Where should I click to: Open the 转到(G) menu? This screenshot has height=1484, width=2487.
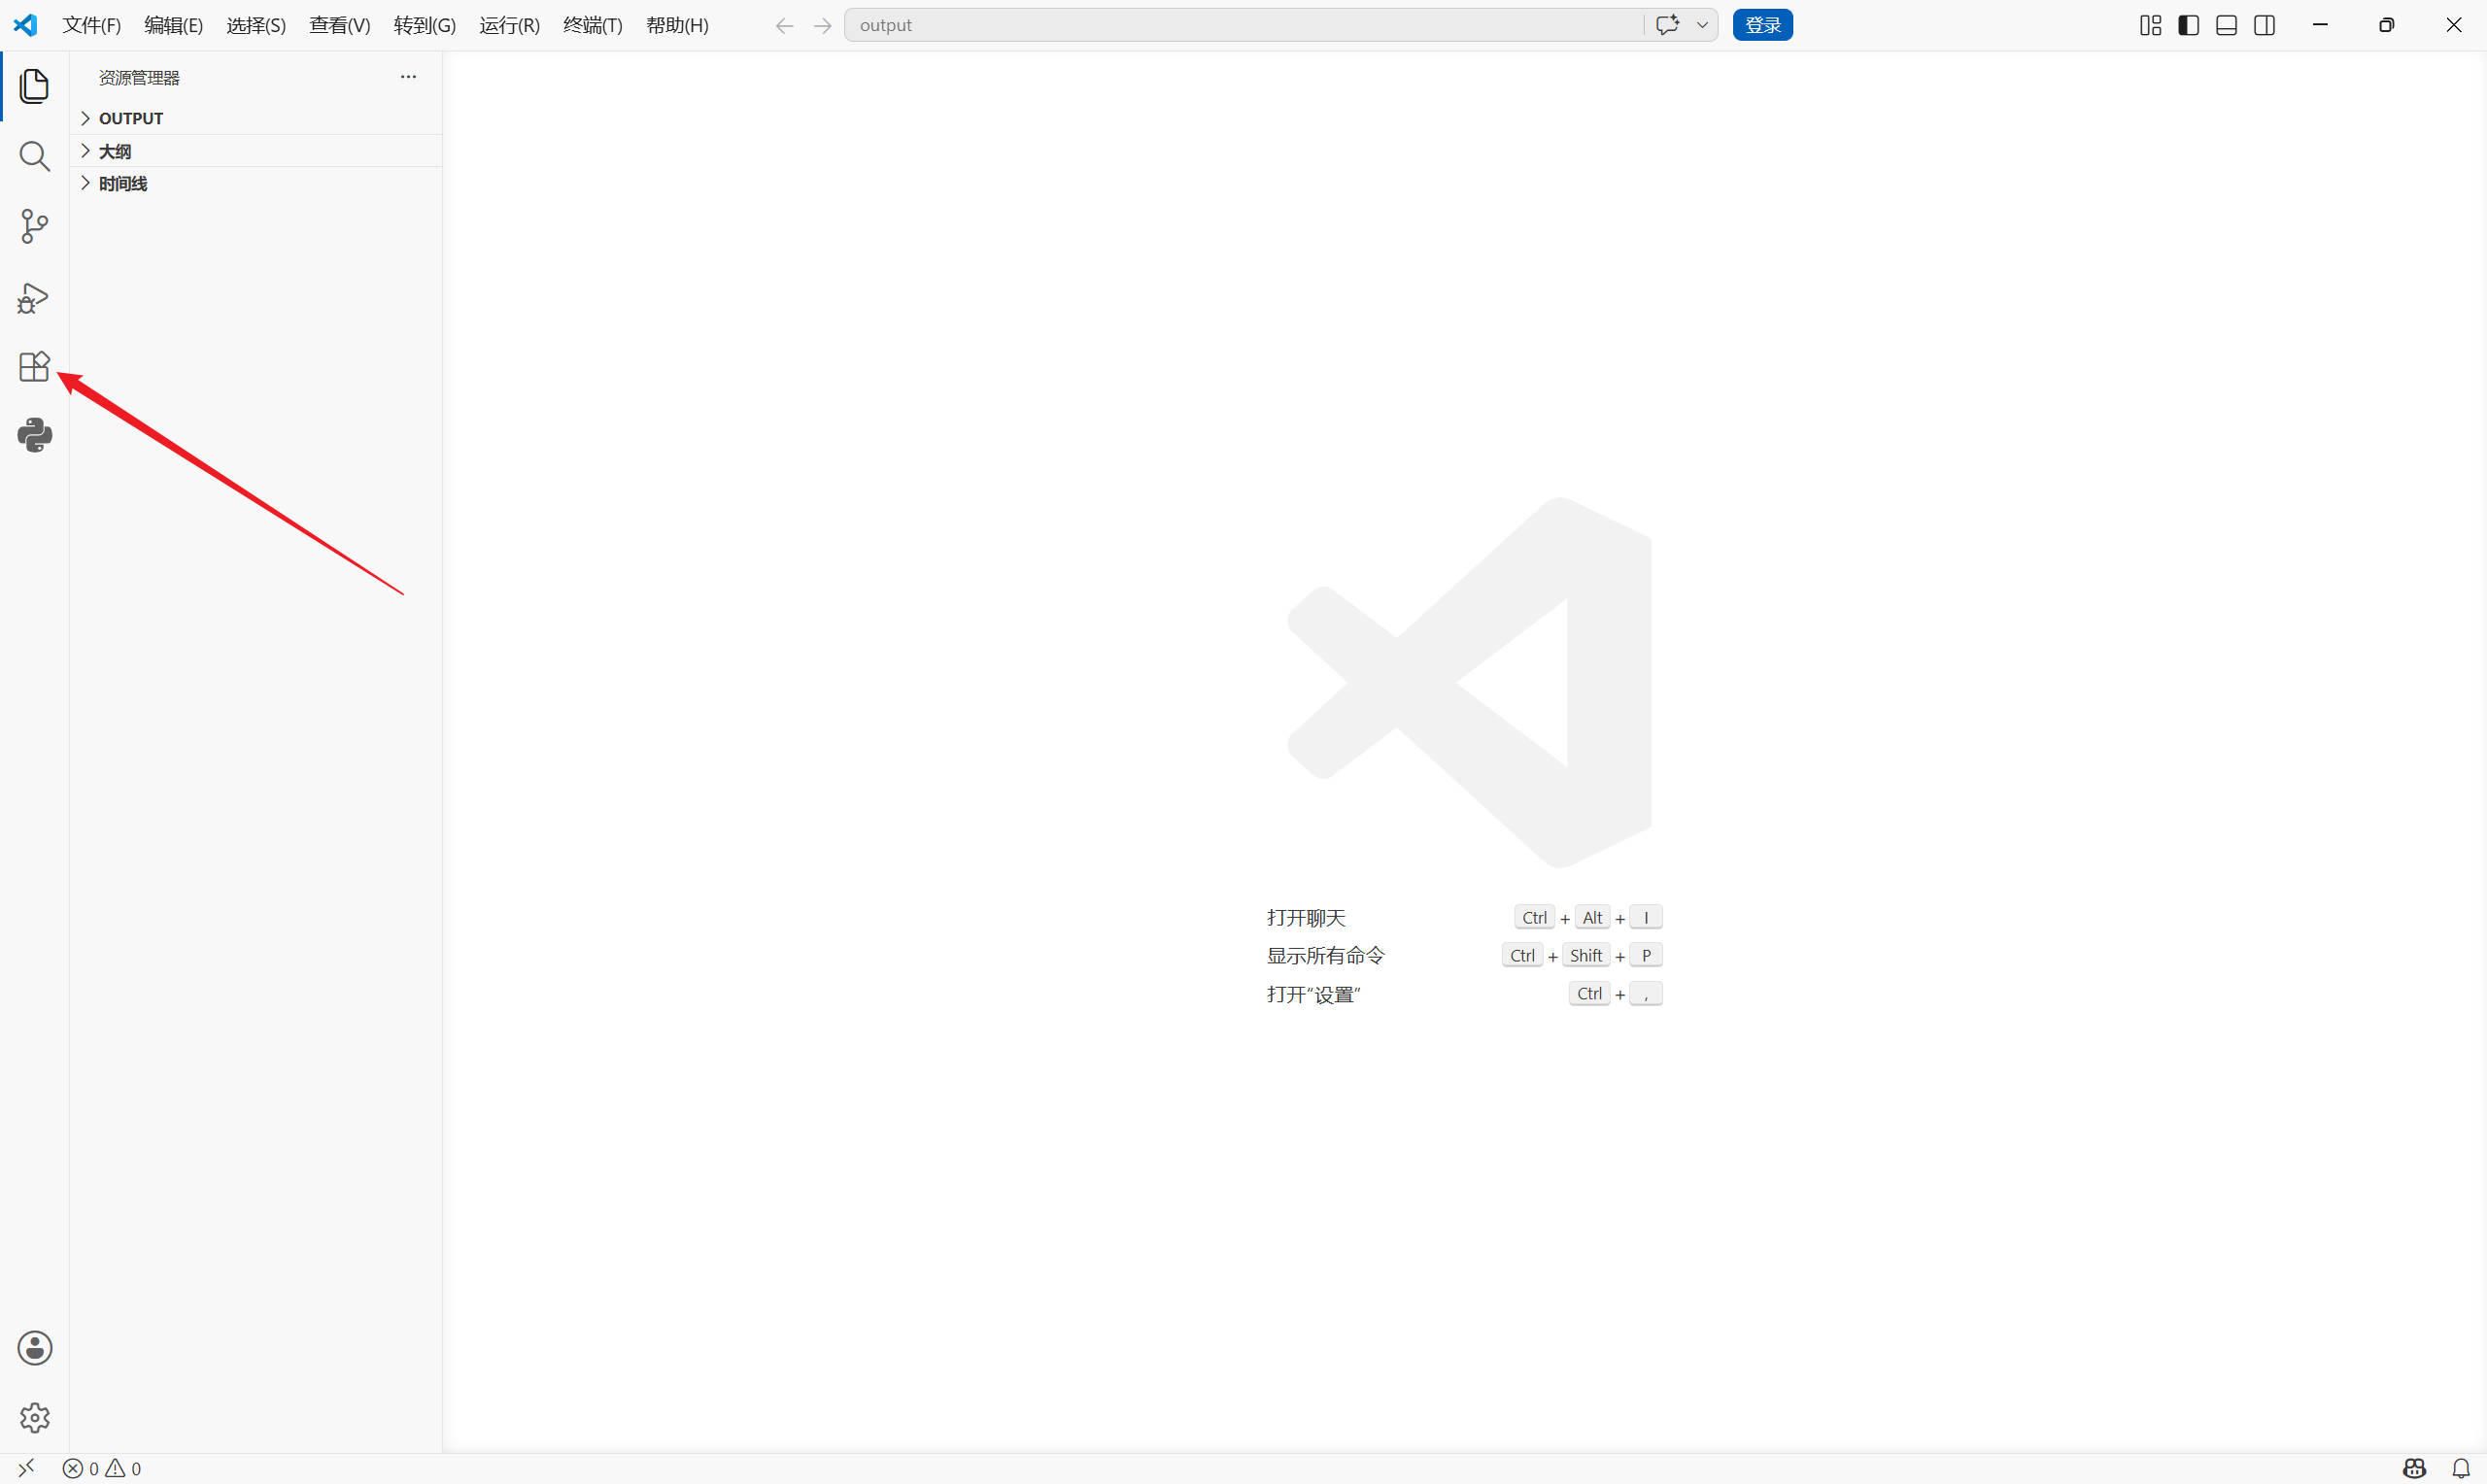(424, 25)
